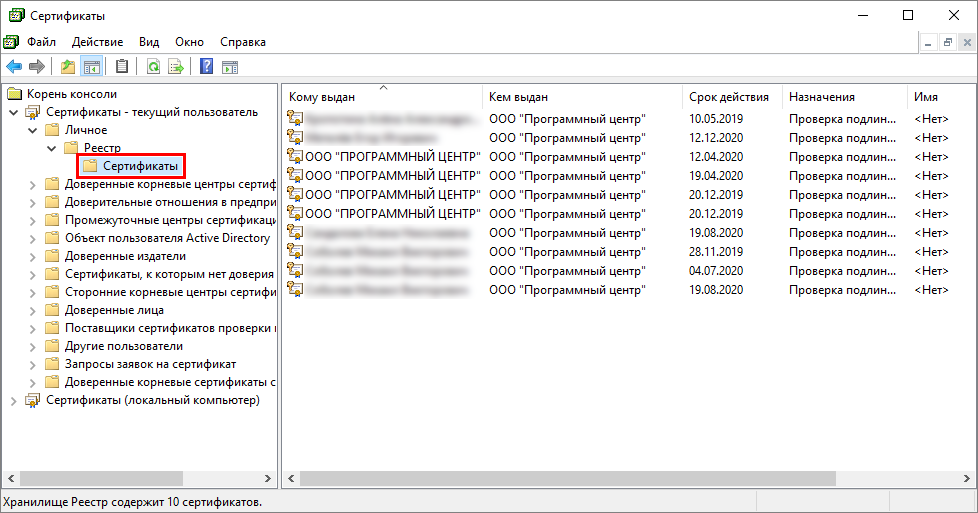
Task: Click the Refresh icon in the toolbar
Action: coord(153,67)
